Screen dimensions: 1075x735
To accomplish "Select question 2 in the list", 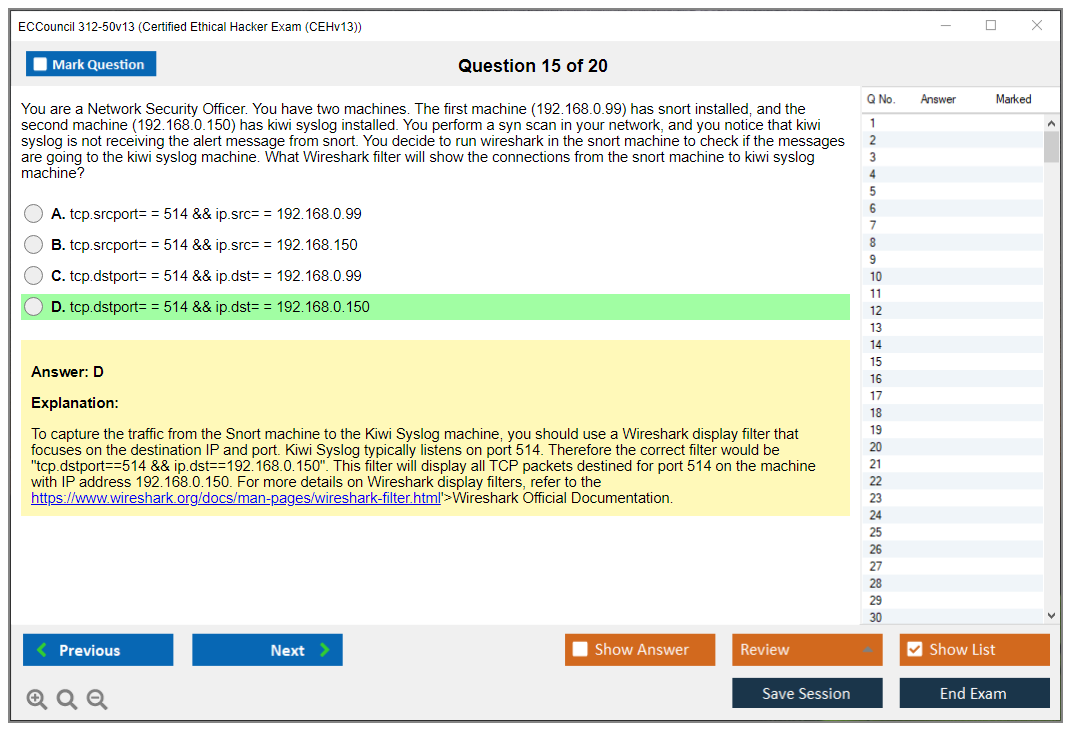I will [953, 141].
